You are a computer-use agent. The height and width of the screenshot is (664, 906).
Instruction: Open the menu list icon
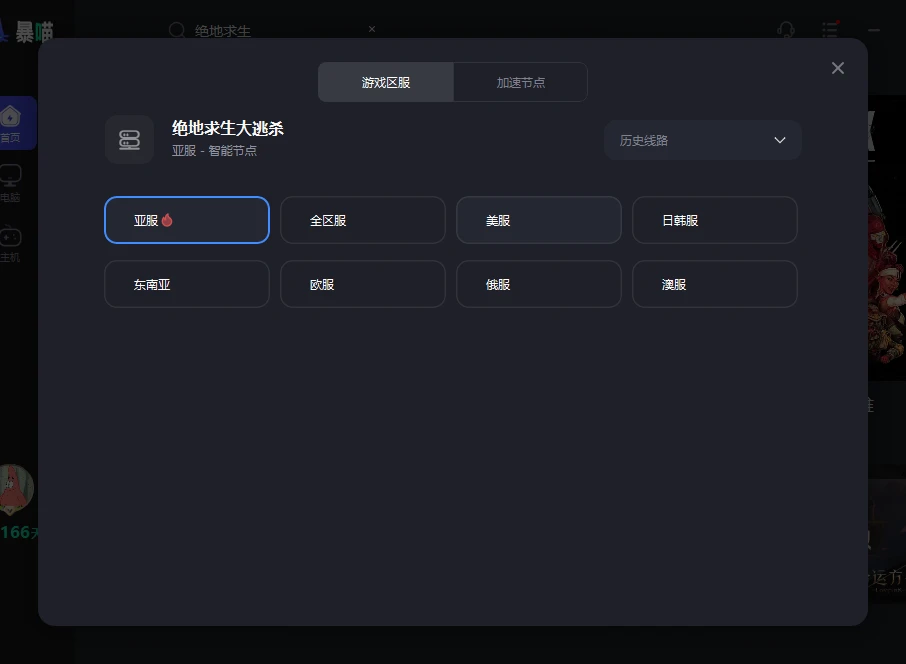pos(830,29)
